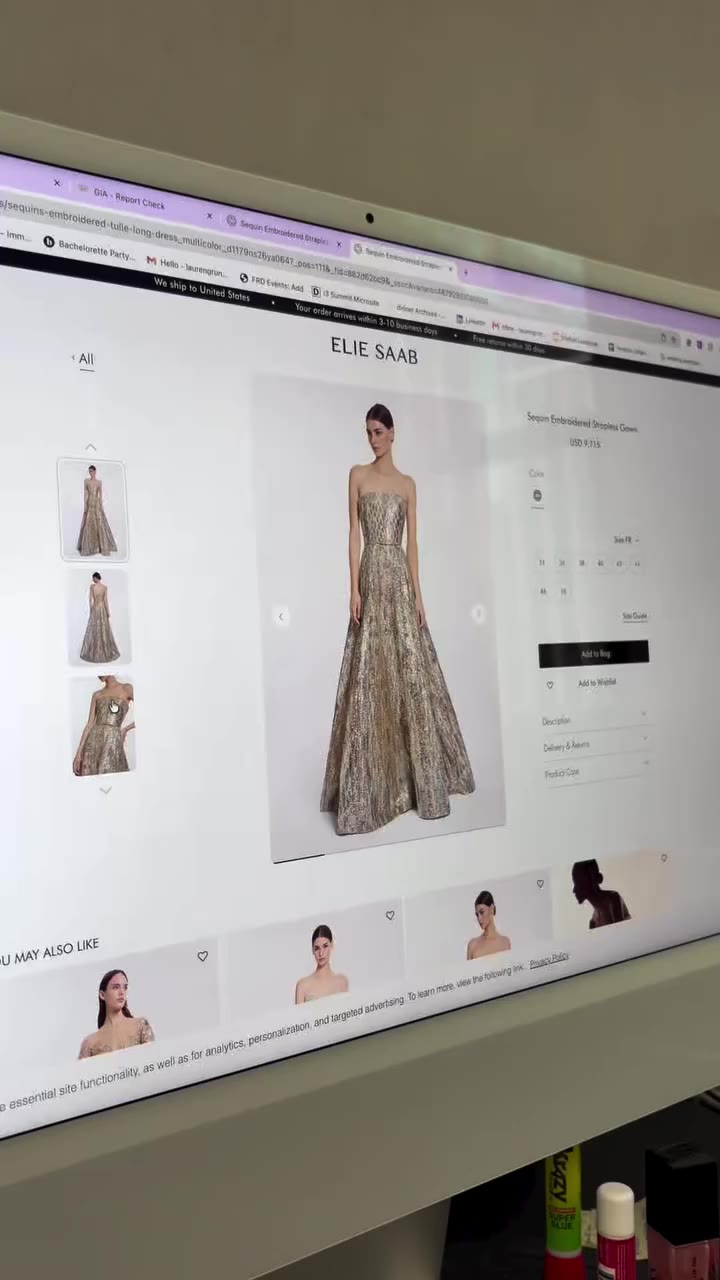This screenshot has height=1280, width=720.
Task: Switch to the GIA - Report Check tab
Action: tap(128, 198)
